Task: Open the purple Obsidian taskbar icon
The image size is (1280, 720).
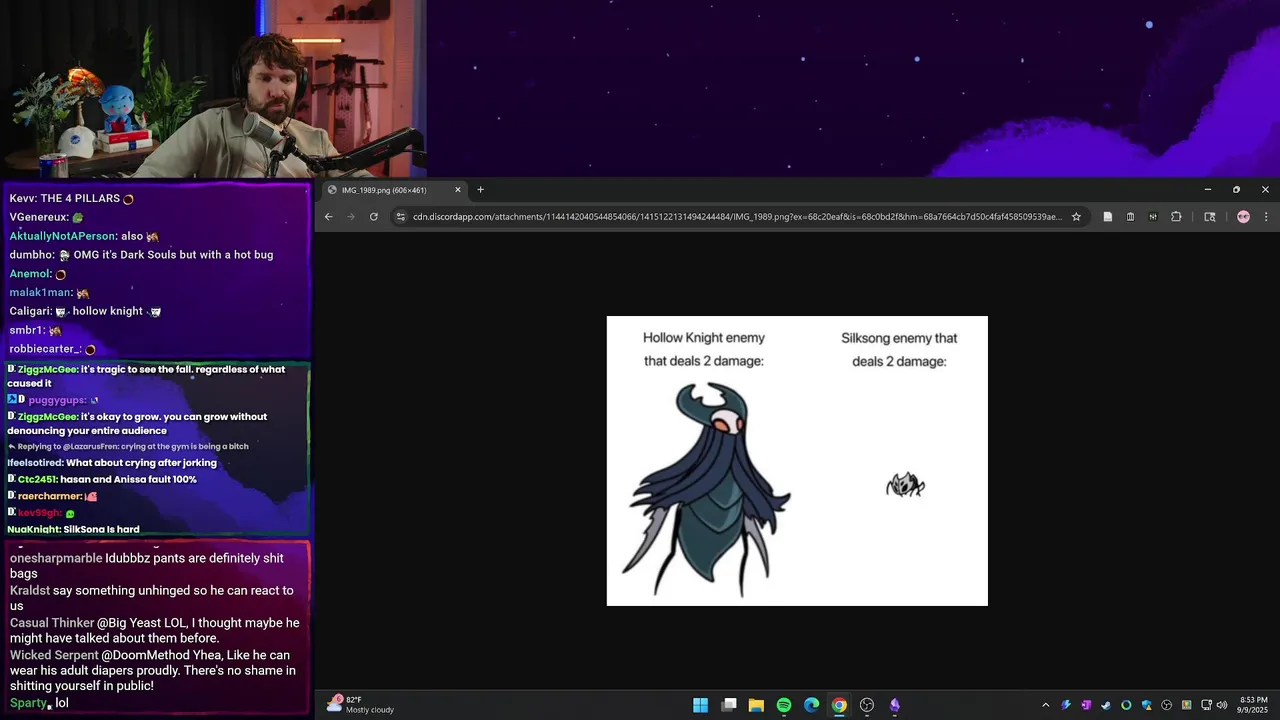Action: pyautogui.click(x=894, y=705)
